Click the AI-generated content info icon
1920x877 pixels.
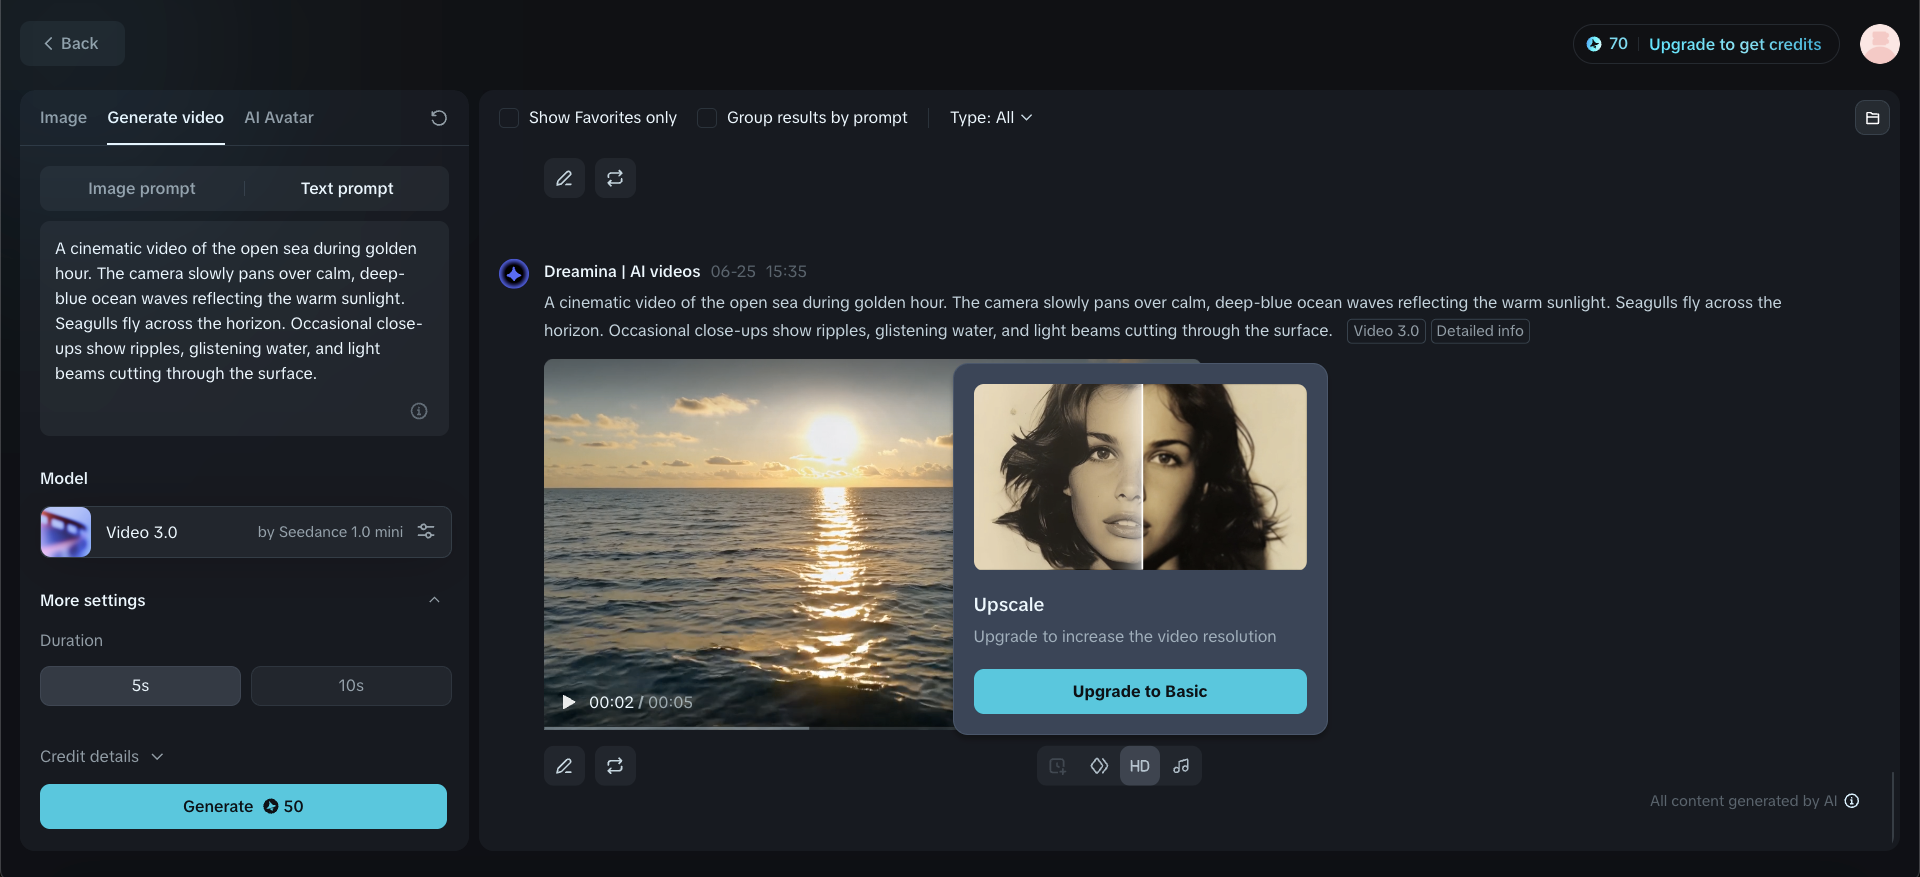click(x=1852, y=801)
